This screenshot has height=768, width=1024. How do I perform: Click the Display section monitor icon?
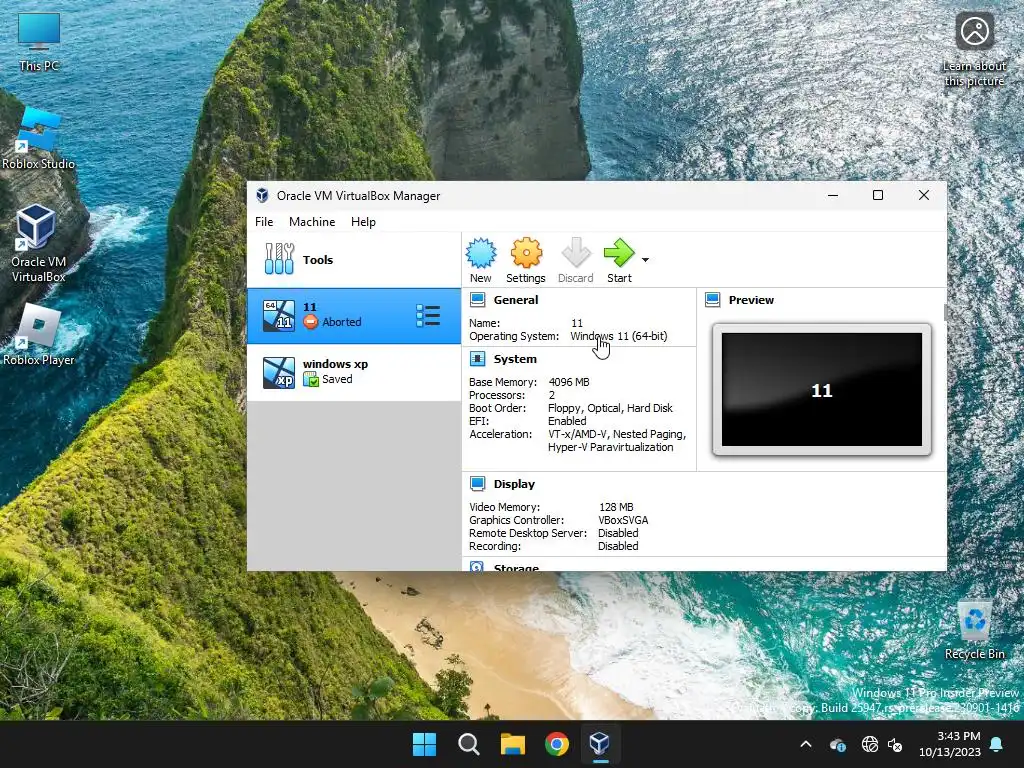(478, 484)
